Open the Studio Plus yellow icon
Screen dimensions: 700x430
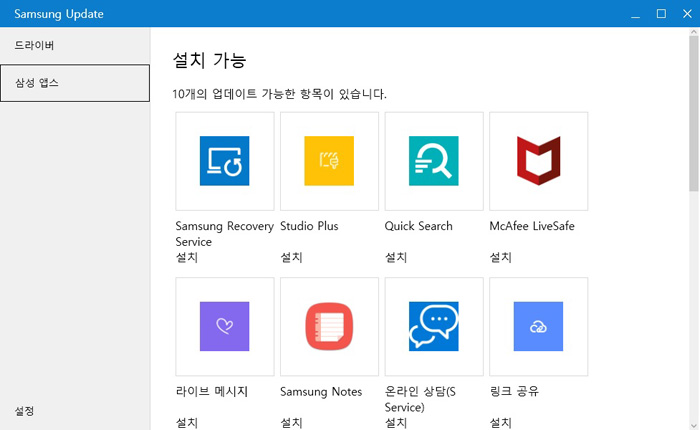point(329,161)
